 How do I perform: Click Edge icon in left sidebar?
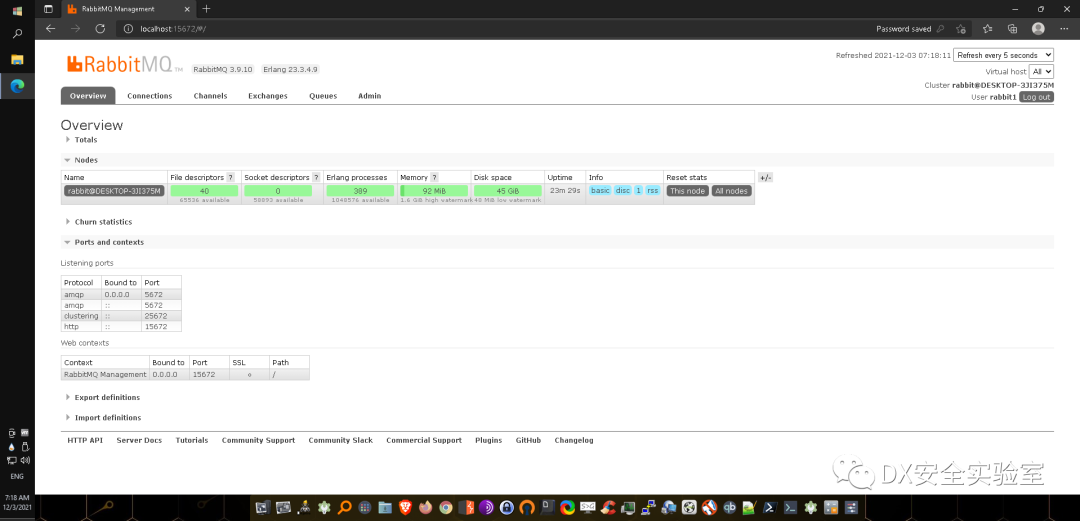pyautogui.click(x=17, y=85)
